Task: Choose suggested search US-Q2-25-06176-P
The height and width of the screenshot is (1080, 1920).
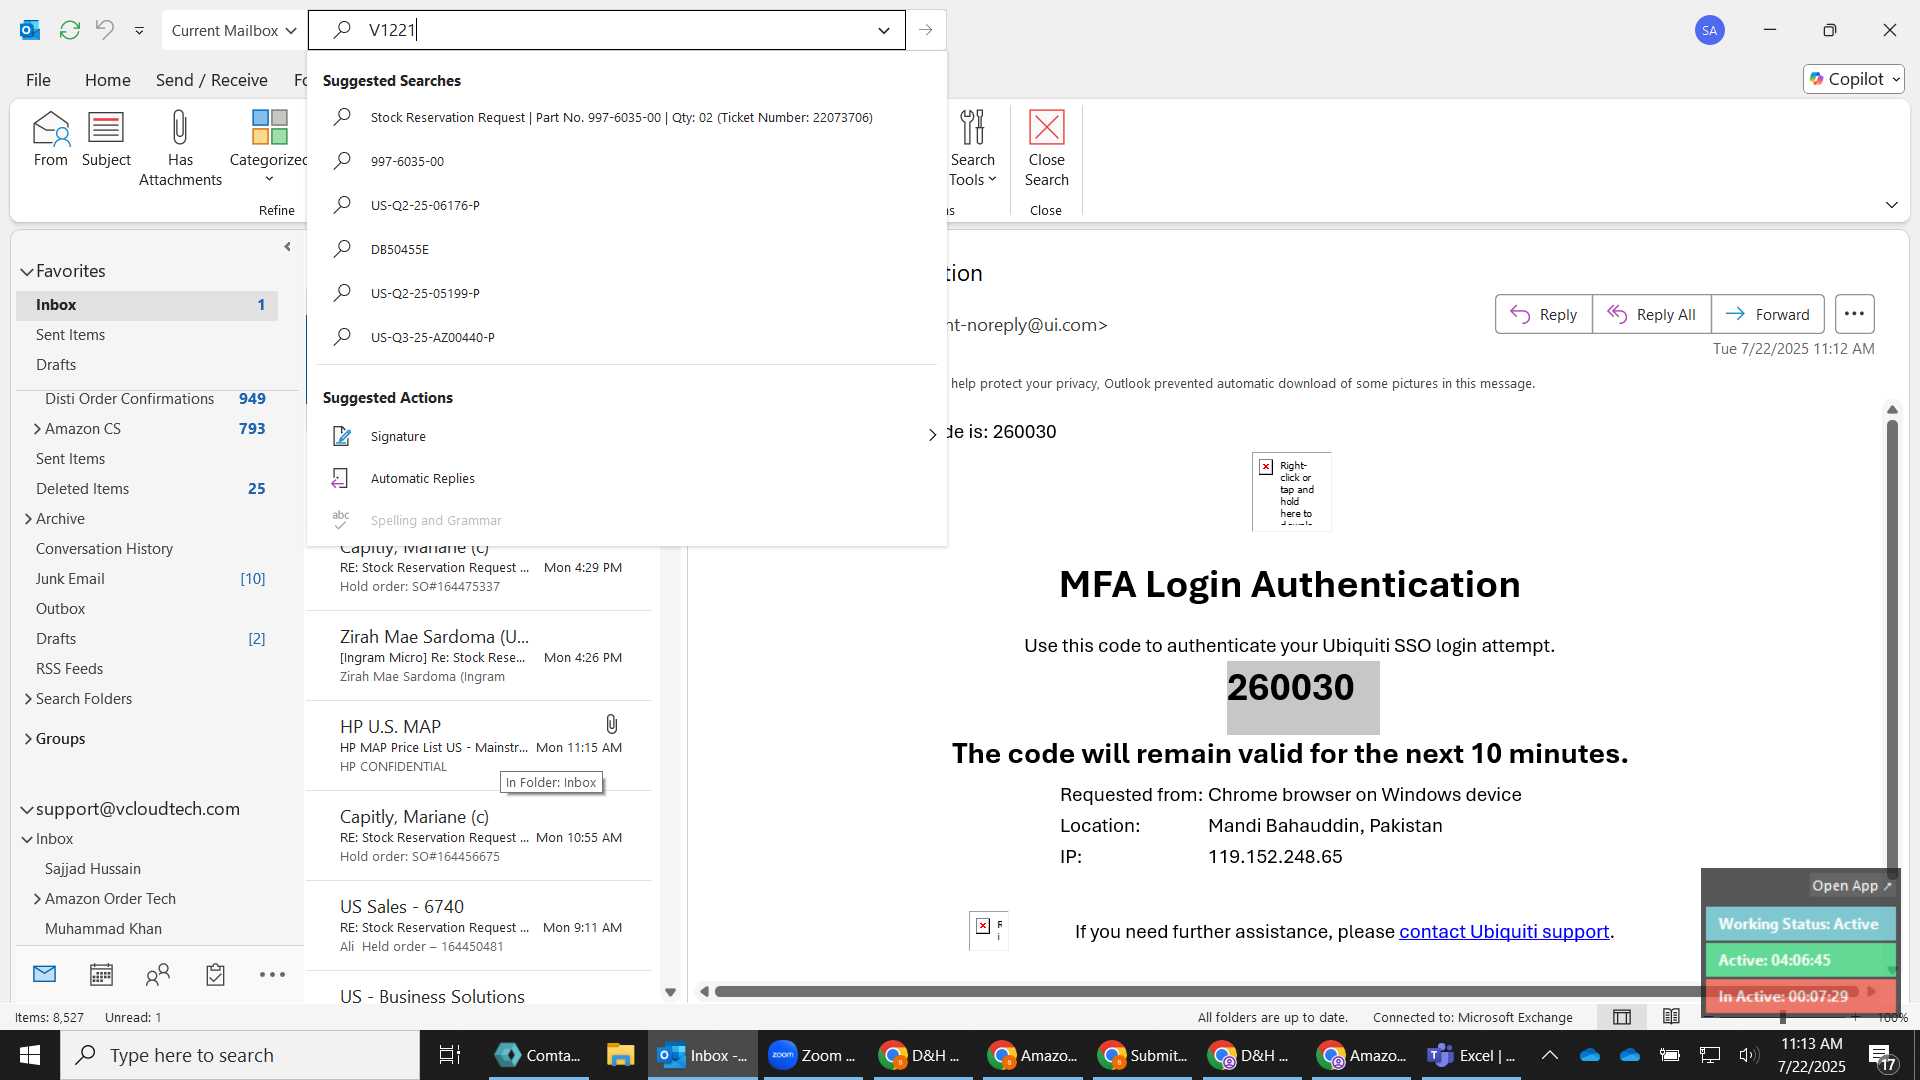Action: tap(627, 205)
